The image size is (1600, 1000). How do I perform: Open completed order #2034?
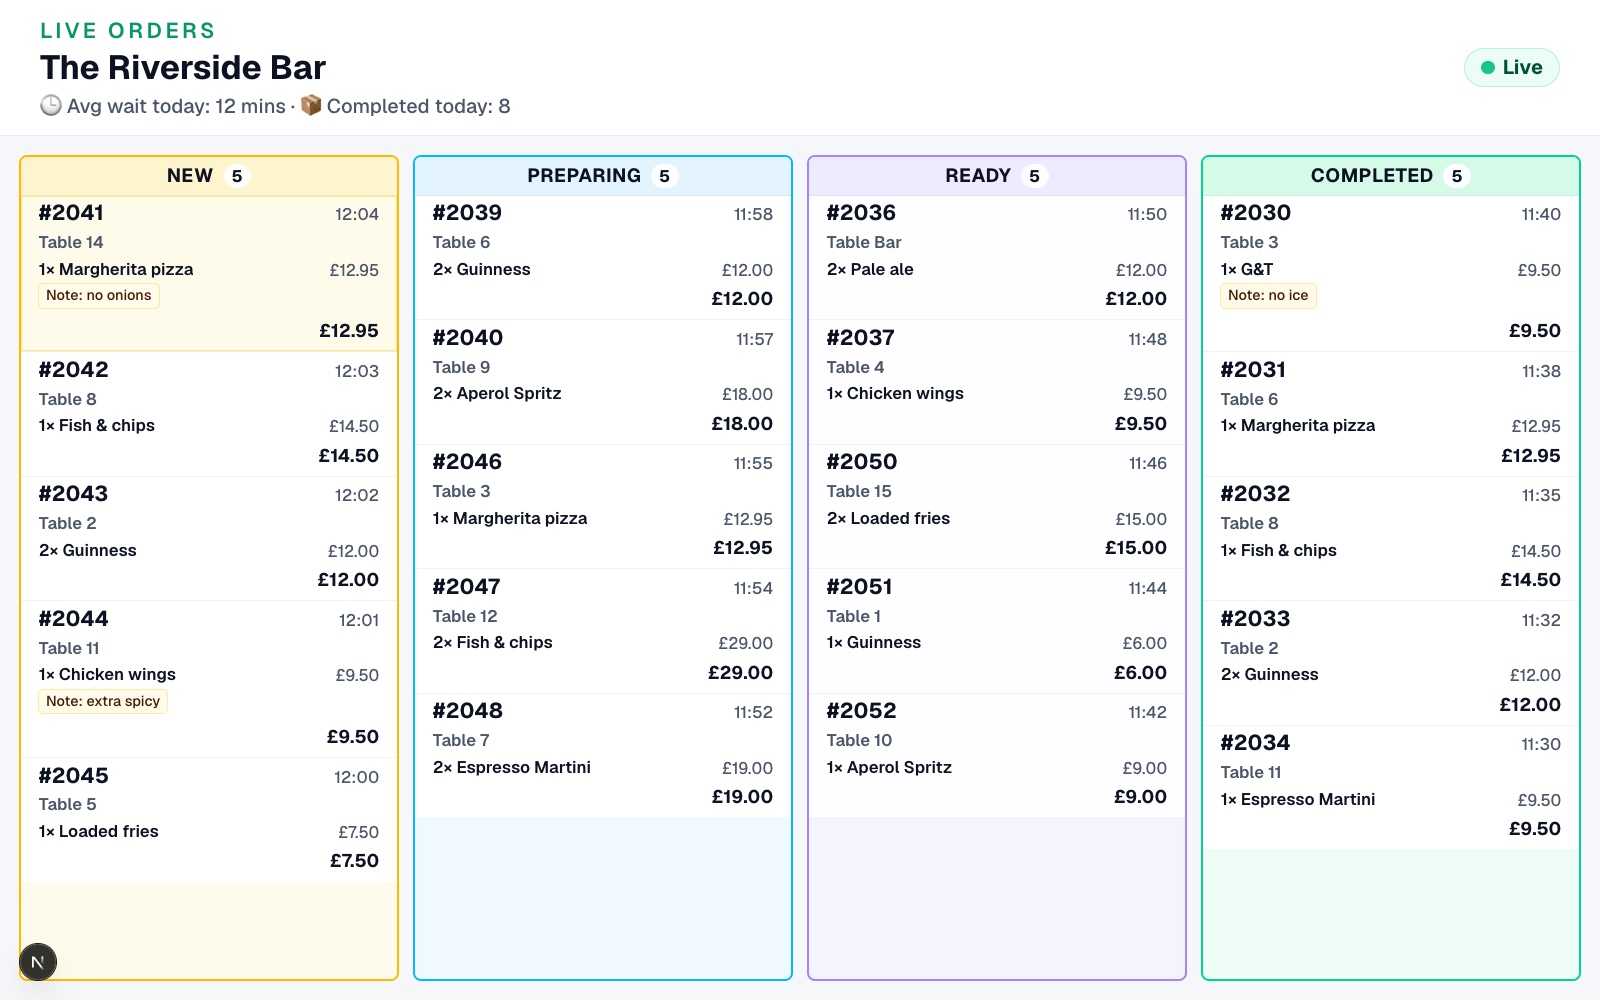[x=1391, y=787]
